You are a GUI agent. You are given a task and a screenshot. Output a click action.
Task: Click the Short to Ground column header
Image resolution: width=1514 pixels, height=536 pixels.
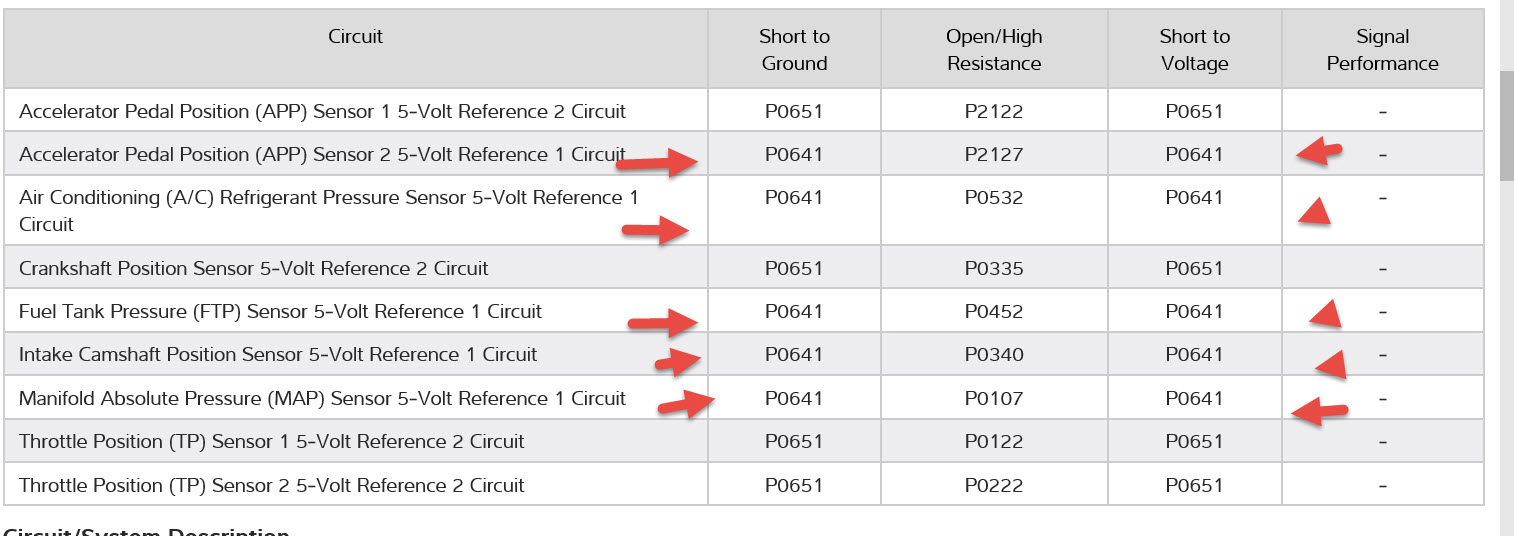click(794, 50)
